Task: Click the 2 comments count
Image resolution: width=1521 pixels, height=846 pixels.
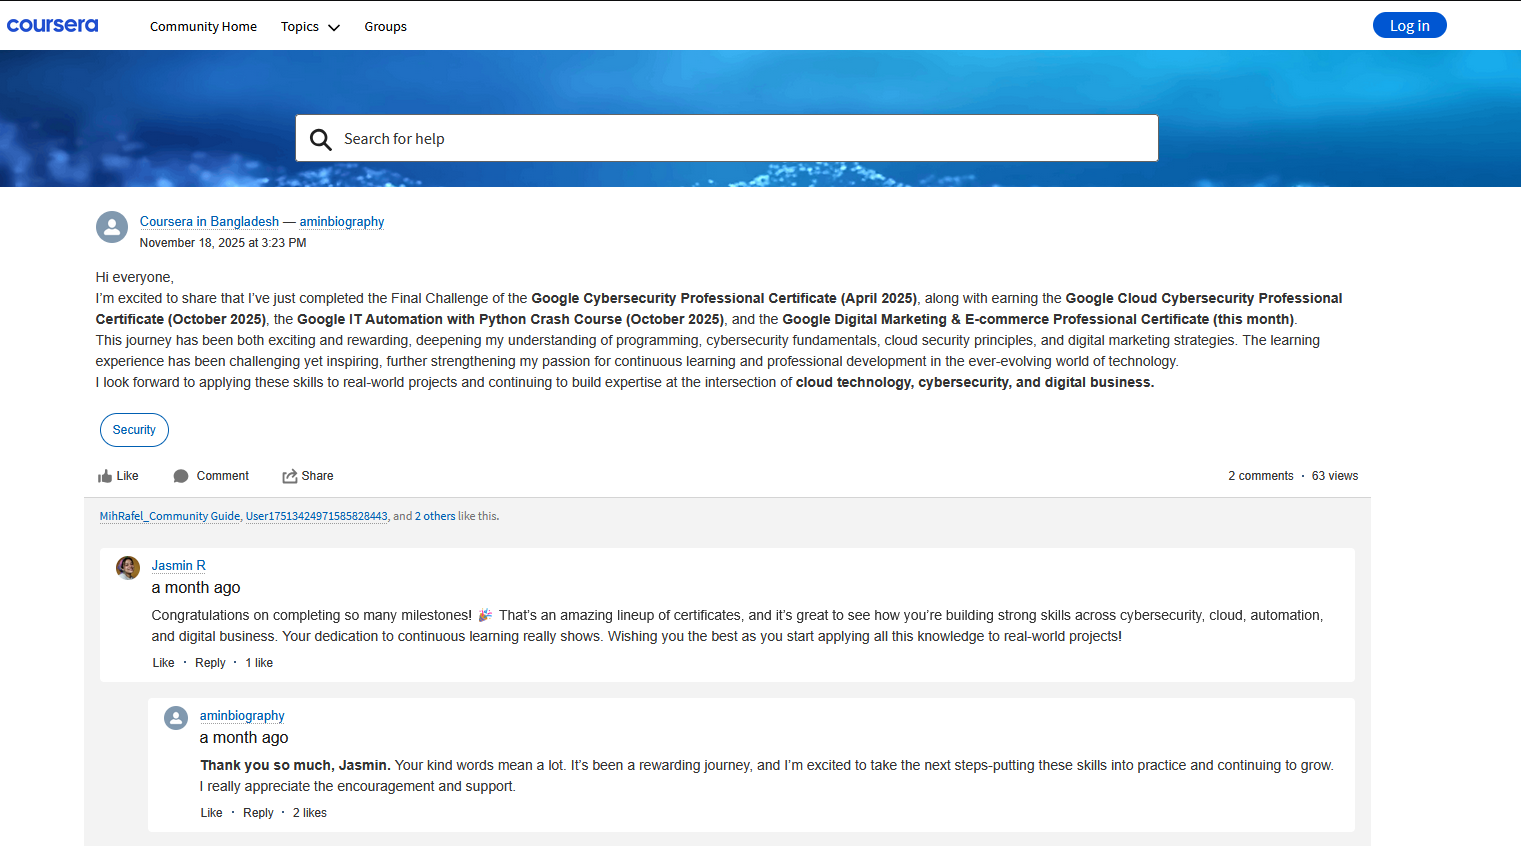Action: click(x=1261, y=476)
